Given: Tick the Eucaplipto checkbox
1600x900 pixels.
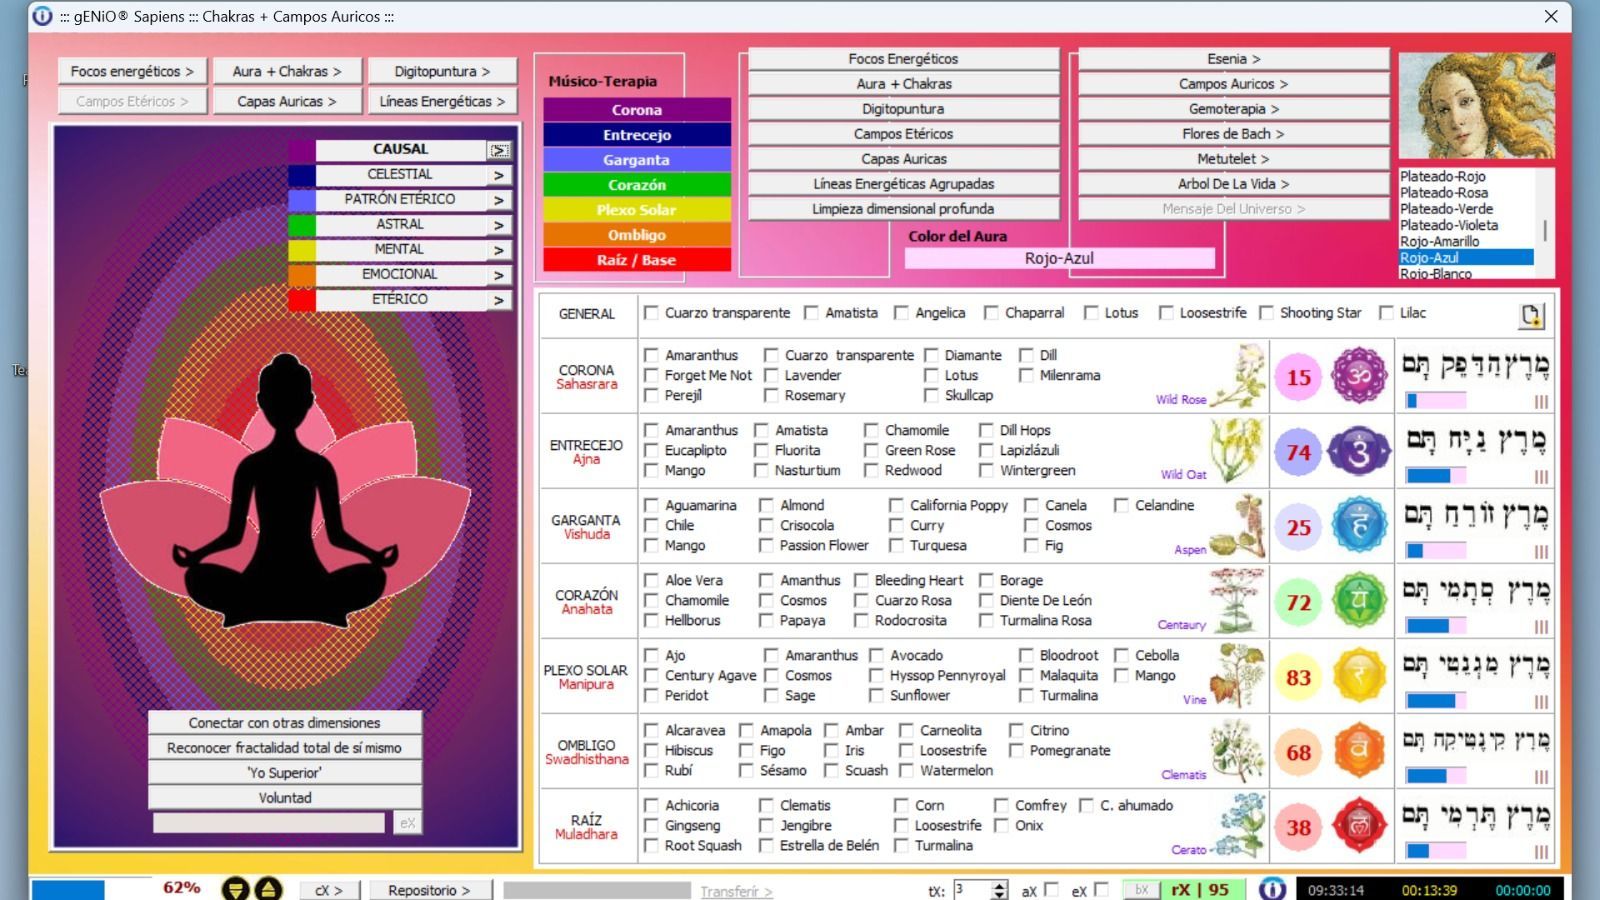Looking at the screenshot, I should point(652,450).
